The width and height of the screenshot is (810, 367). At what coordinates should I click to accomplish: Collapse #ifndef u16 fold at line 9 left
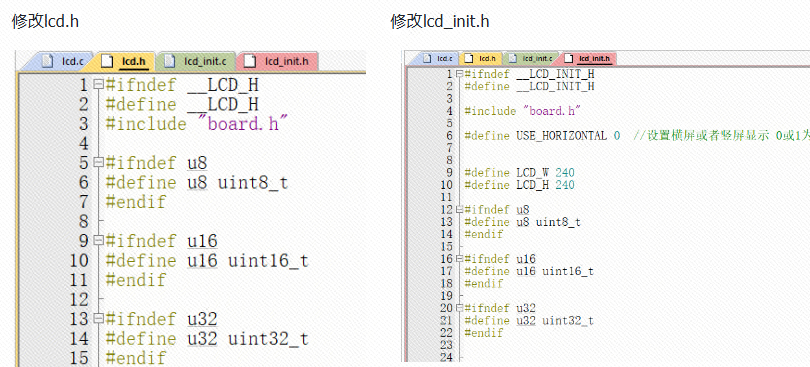pyautogui.click(x=99, y=240)
